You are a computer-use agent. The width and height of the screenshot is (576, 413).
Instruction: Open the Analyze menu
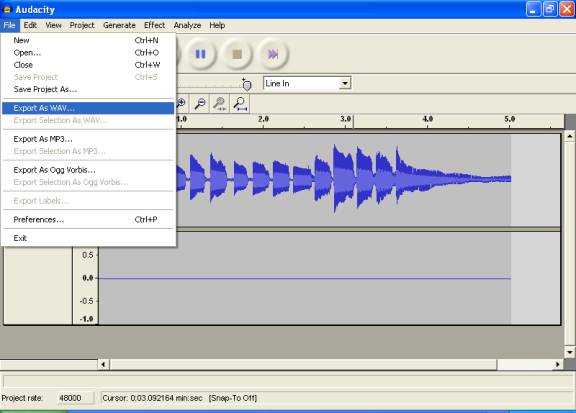(187, 25)
